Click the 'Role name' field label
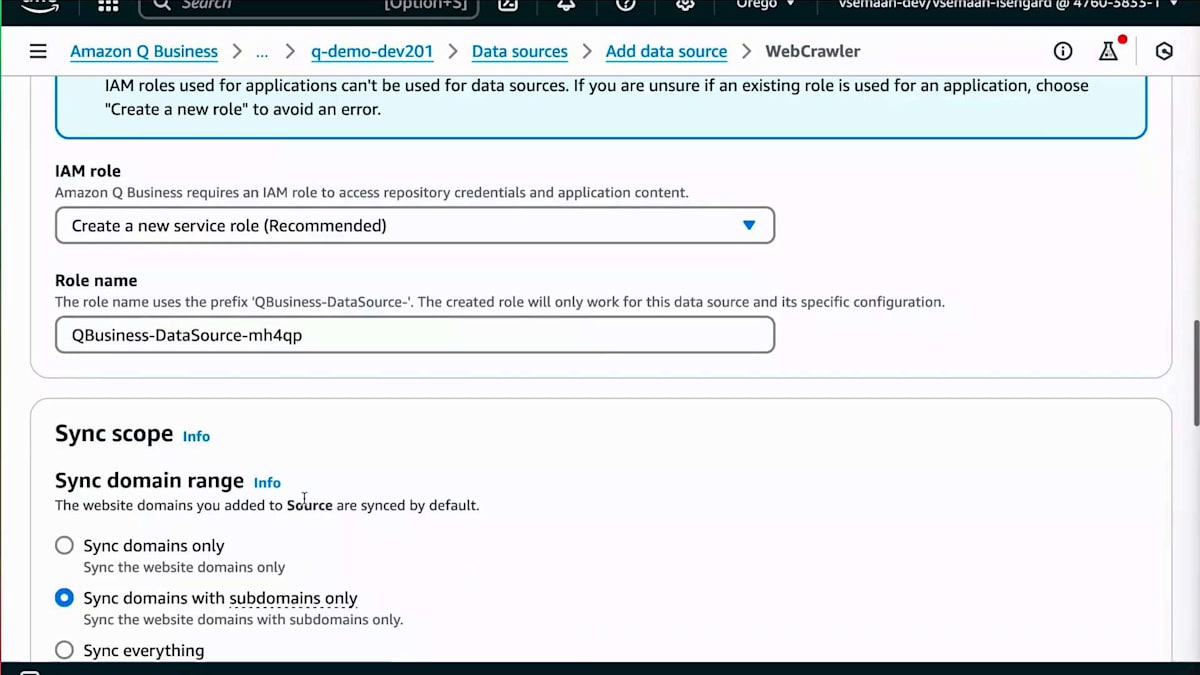 [96, 280]
